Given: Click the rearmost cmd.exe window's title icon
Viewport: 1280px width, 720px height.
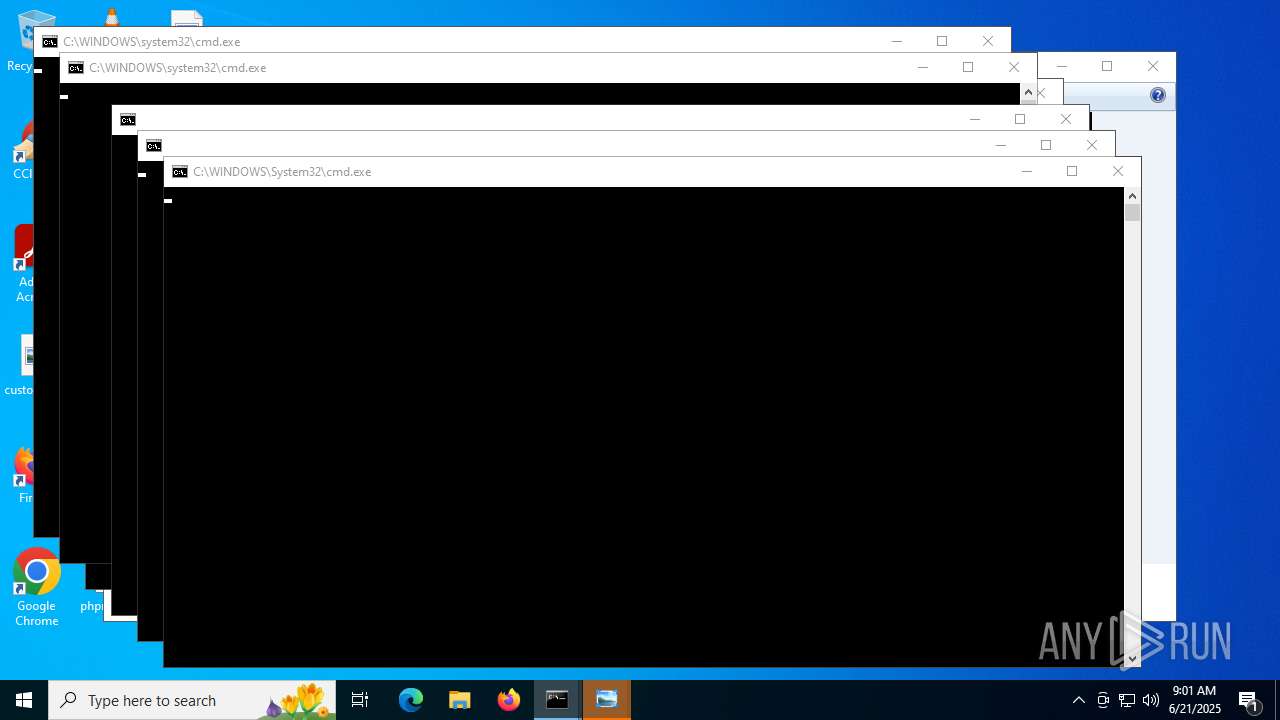Looking at the screenshot, I should [50, 42].
